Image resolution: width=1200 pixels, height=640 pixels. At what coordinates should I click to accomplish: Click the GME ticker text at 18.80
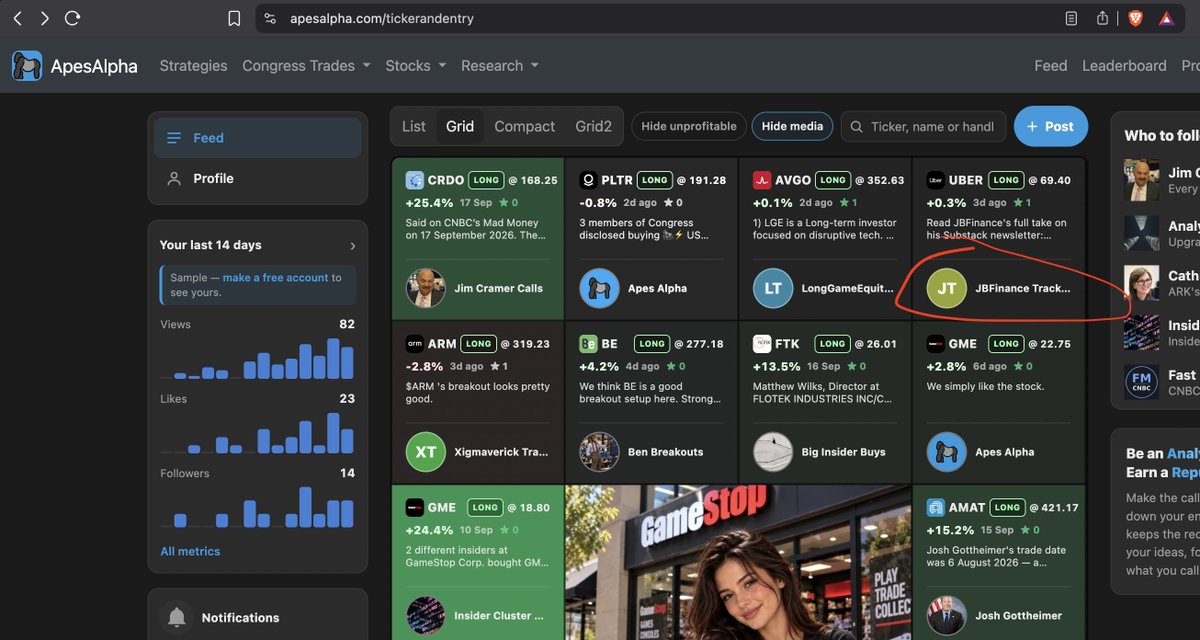coord(441,507)
